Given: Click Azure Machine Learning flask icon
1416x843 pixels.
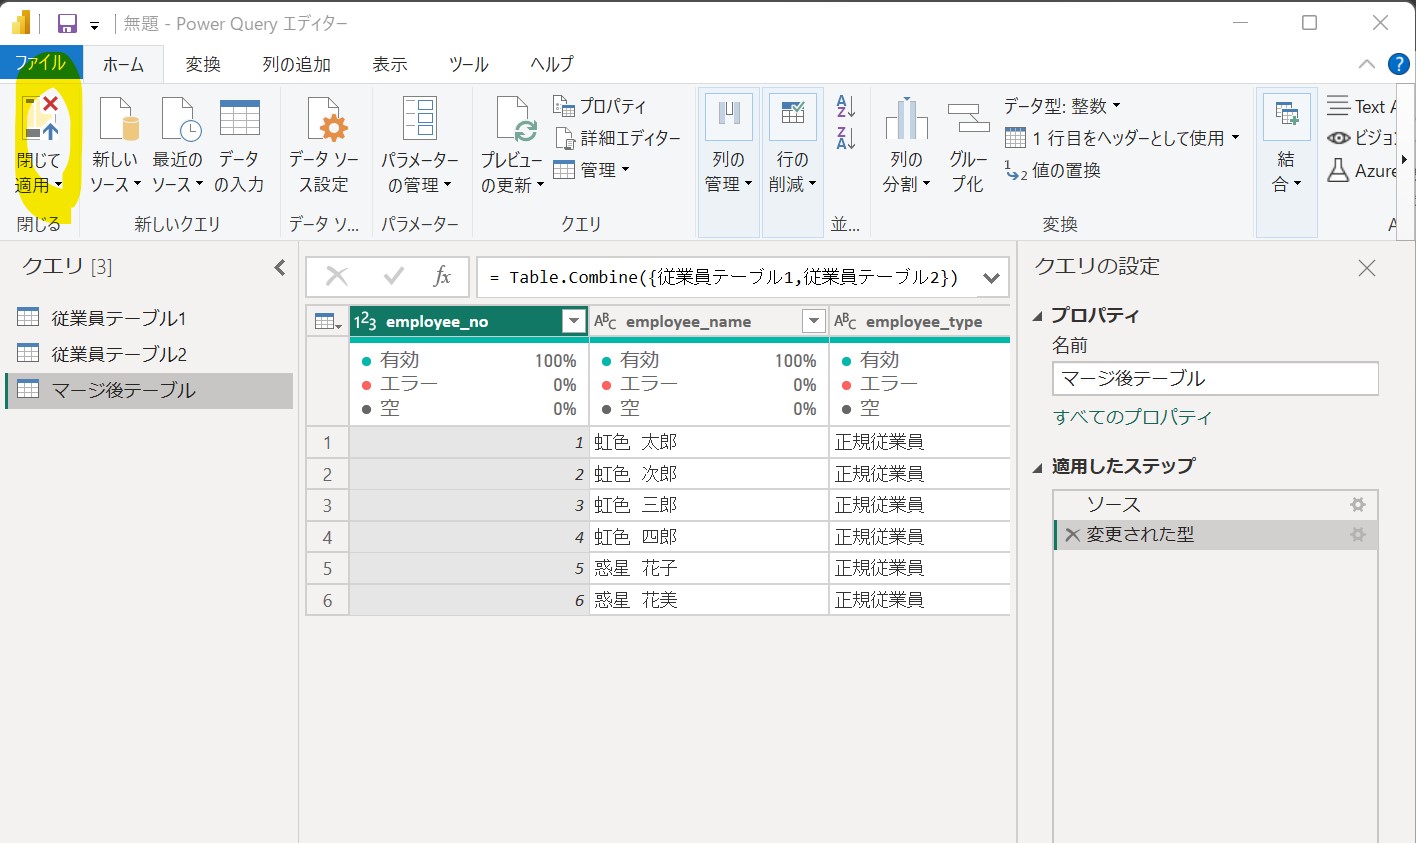Looking at the screenshot, I should pos(1338,170).
